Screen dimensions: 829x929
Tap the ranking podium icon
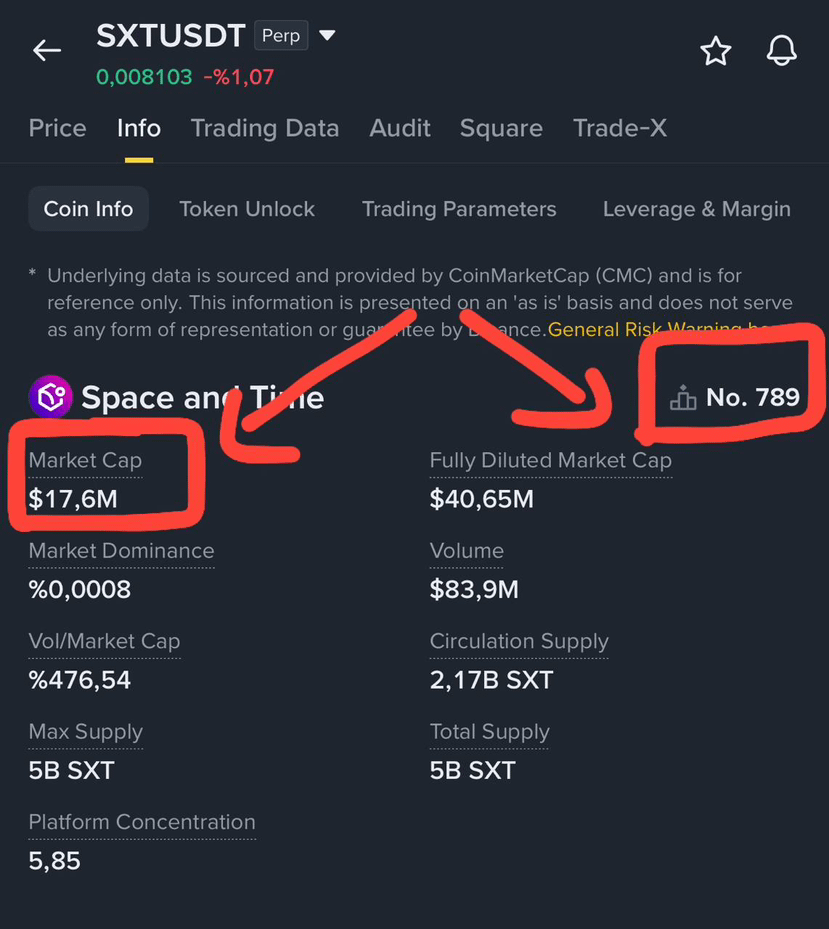683,398
